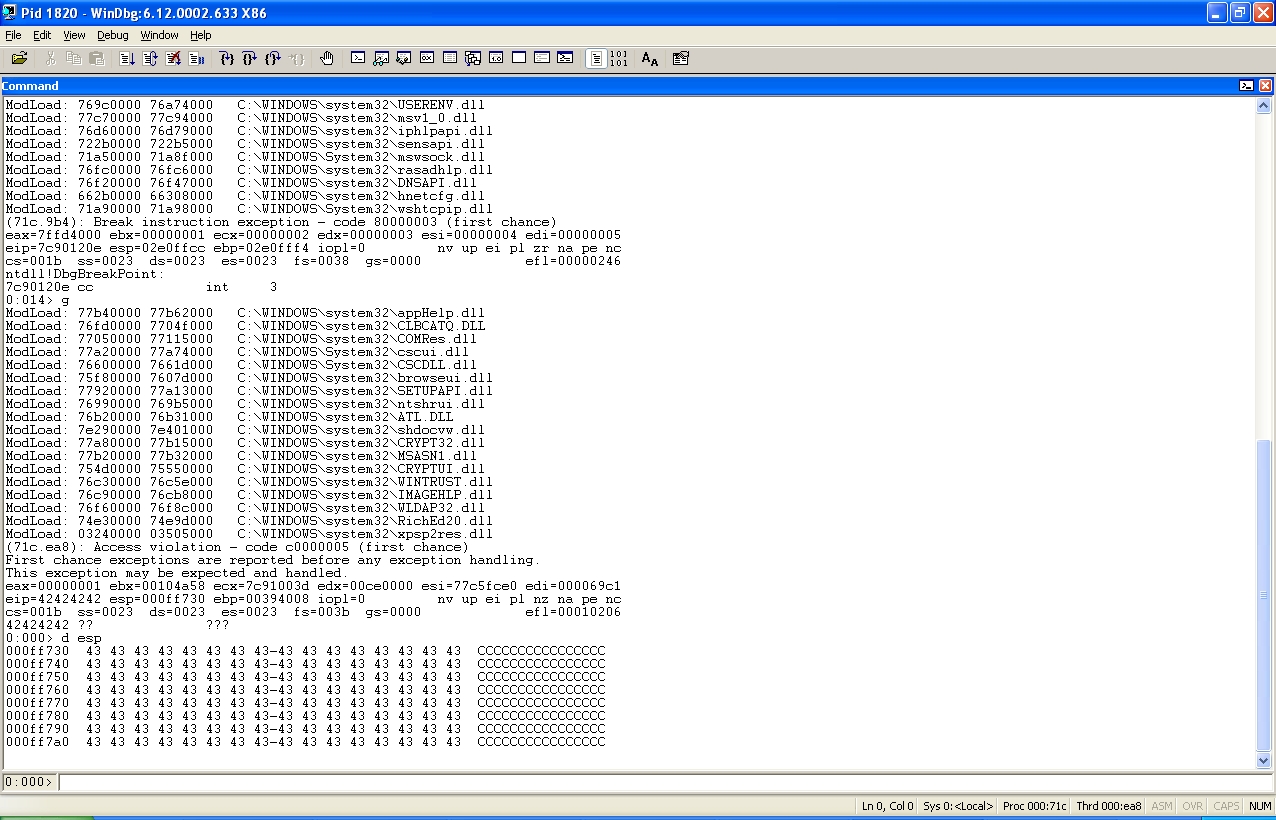Image resolution: width=1276 pixels, height=820 pixels.
Task: Open the View menu
Action: coord(74,35)
